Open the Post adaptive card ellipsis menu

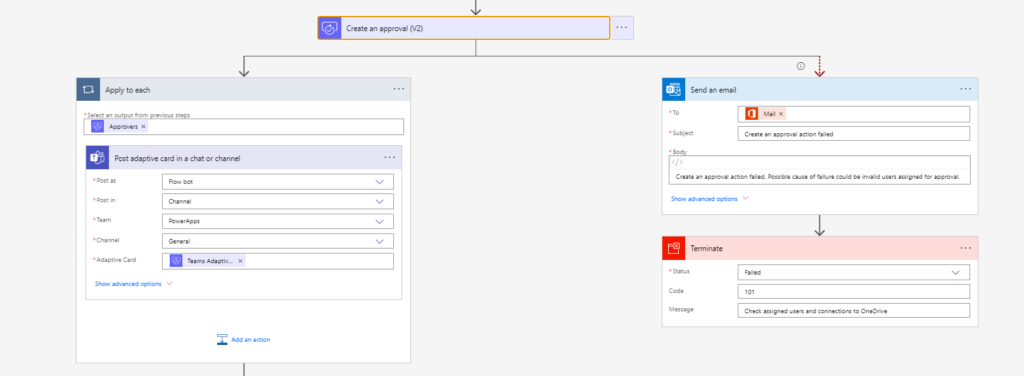pos(390,157)
